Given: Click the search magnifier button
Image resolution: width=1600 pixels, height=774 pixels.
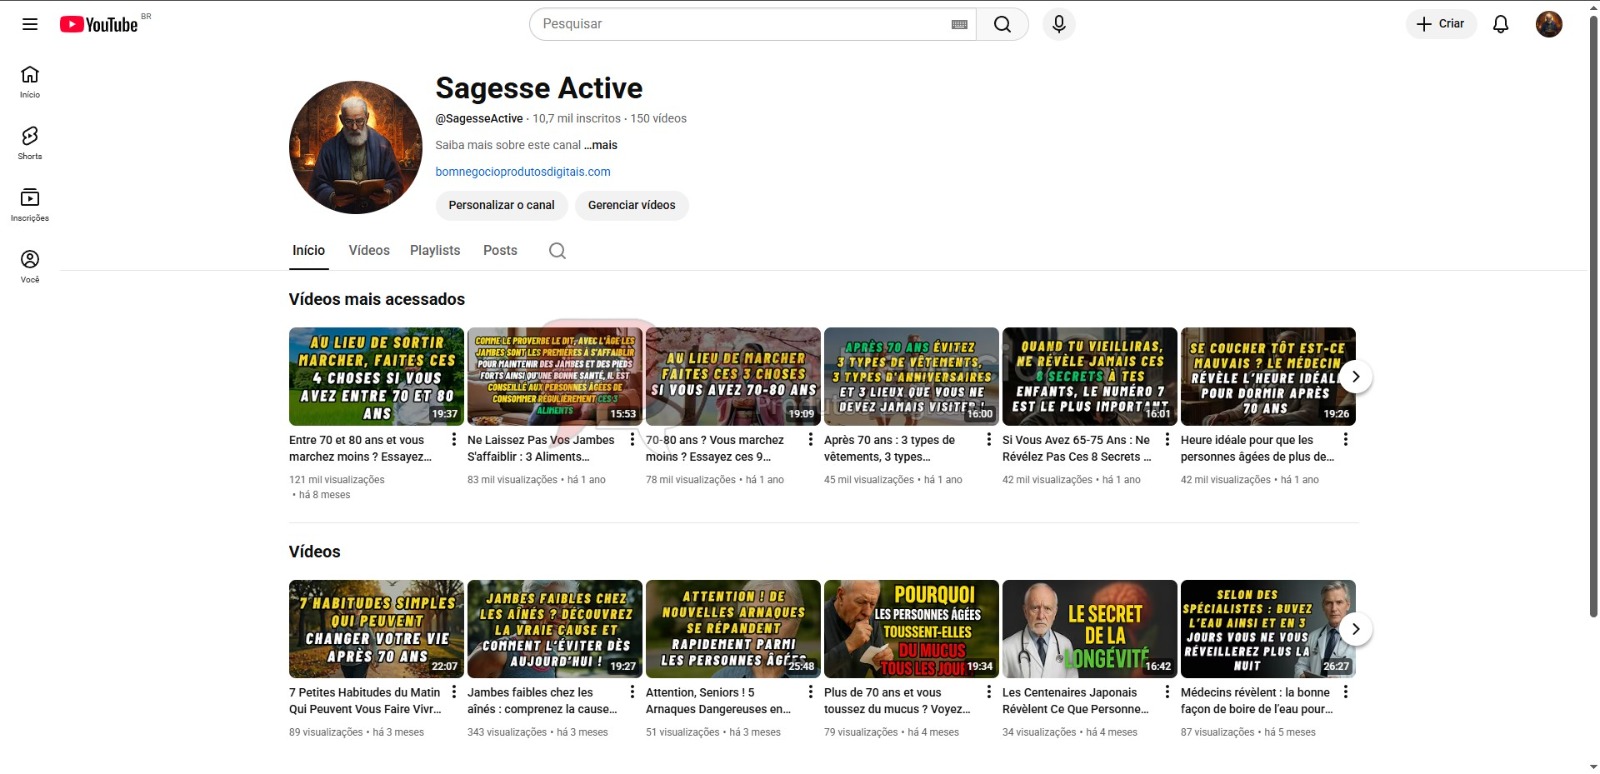Looking at the screenshot, I should pyautogui.click(x=1002, y=24).
